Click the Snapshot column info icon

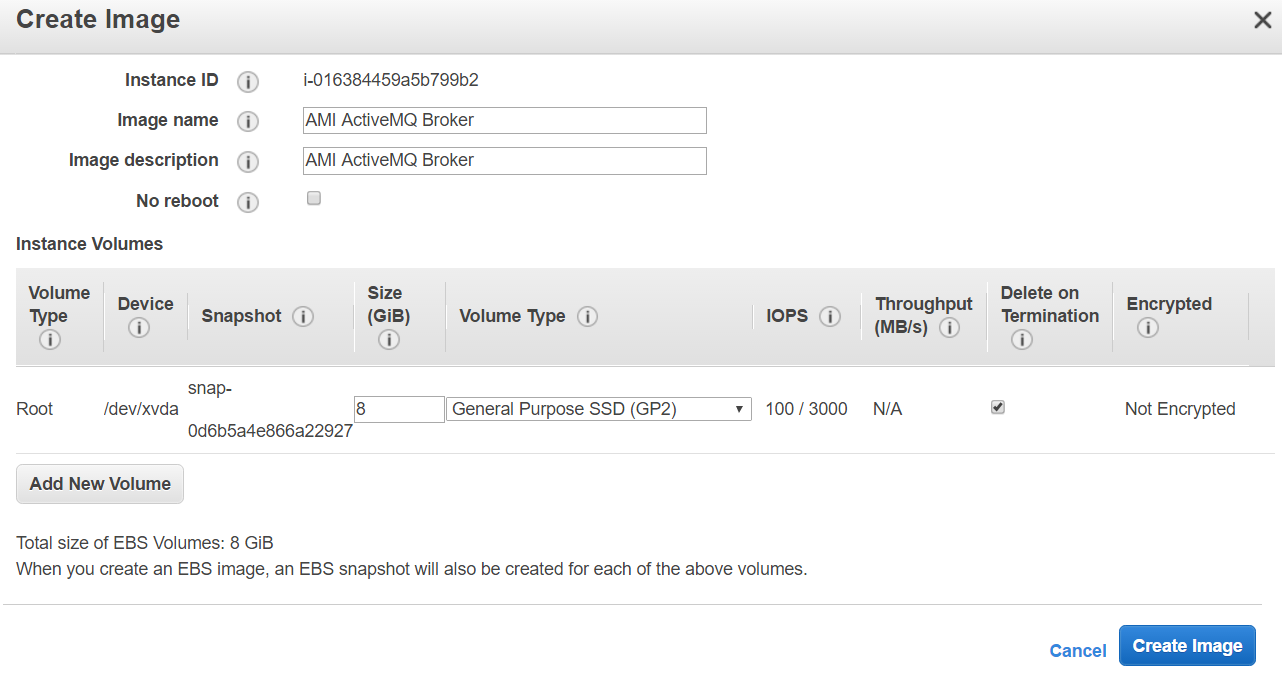pyautogui.click(x=303, y=317)
